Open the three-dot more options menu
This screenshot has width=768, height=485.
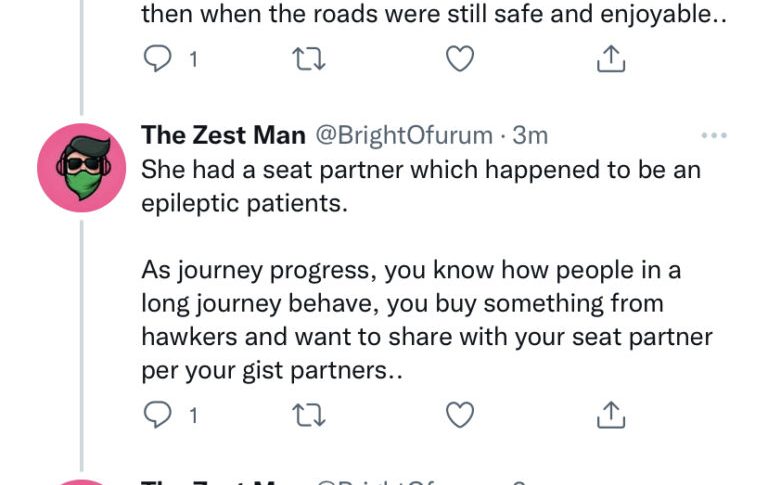pyautogui.click(x=714, y=135)
